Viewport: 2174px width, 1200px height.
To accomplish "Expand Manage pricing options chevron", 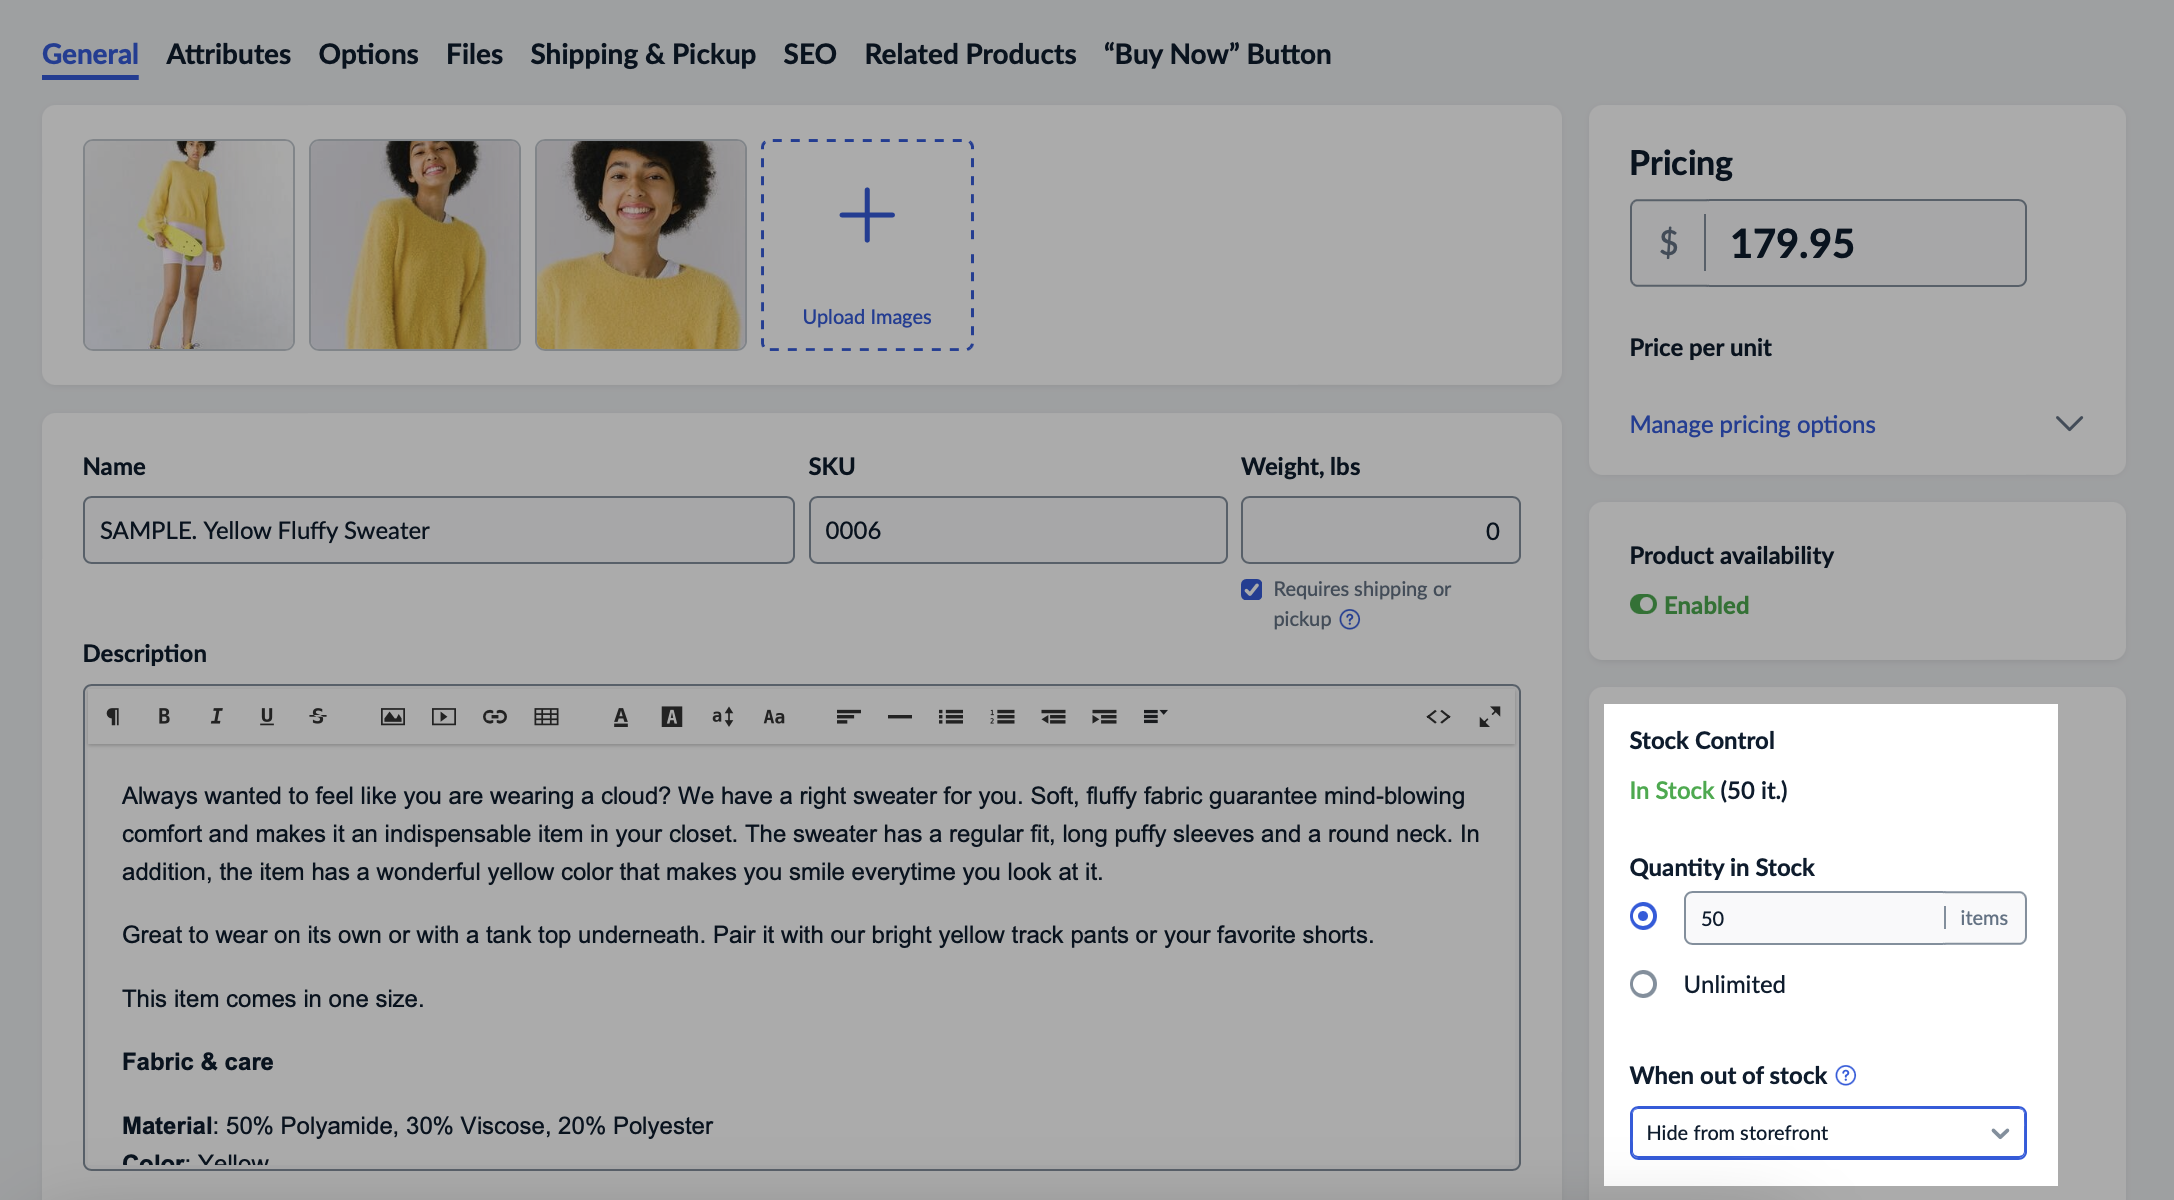I will click(x=2069, y=424).
